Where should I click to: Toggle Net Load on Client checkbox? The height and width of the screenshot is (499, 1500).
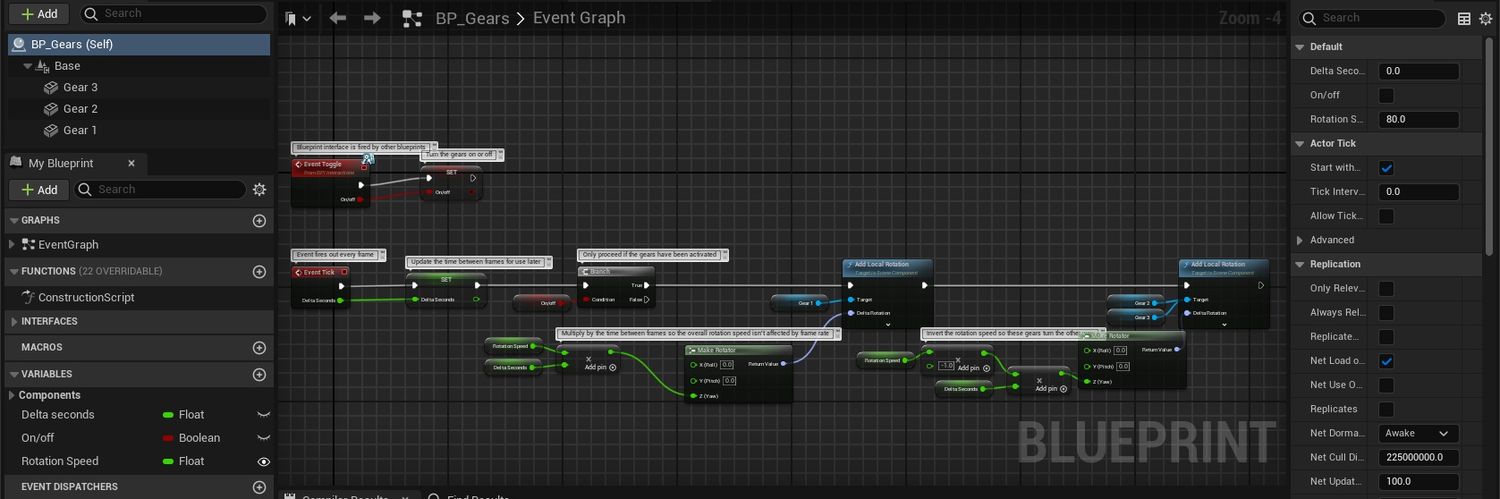point(1386,361)
